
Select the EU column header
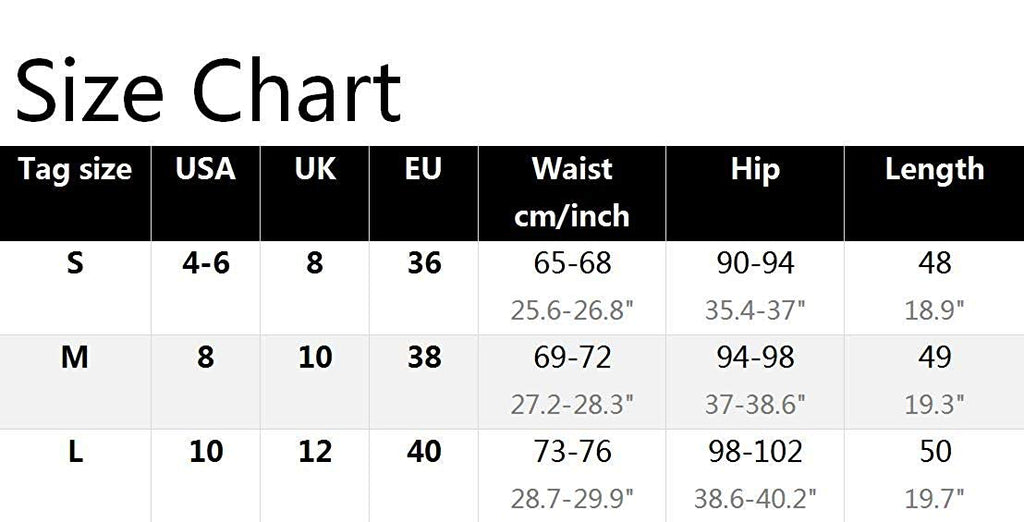(423, 169)
